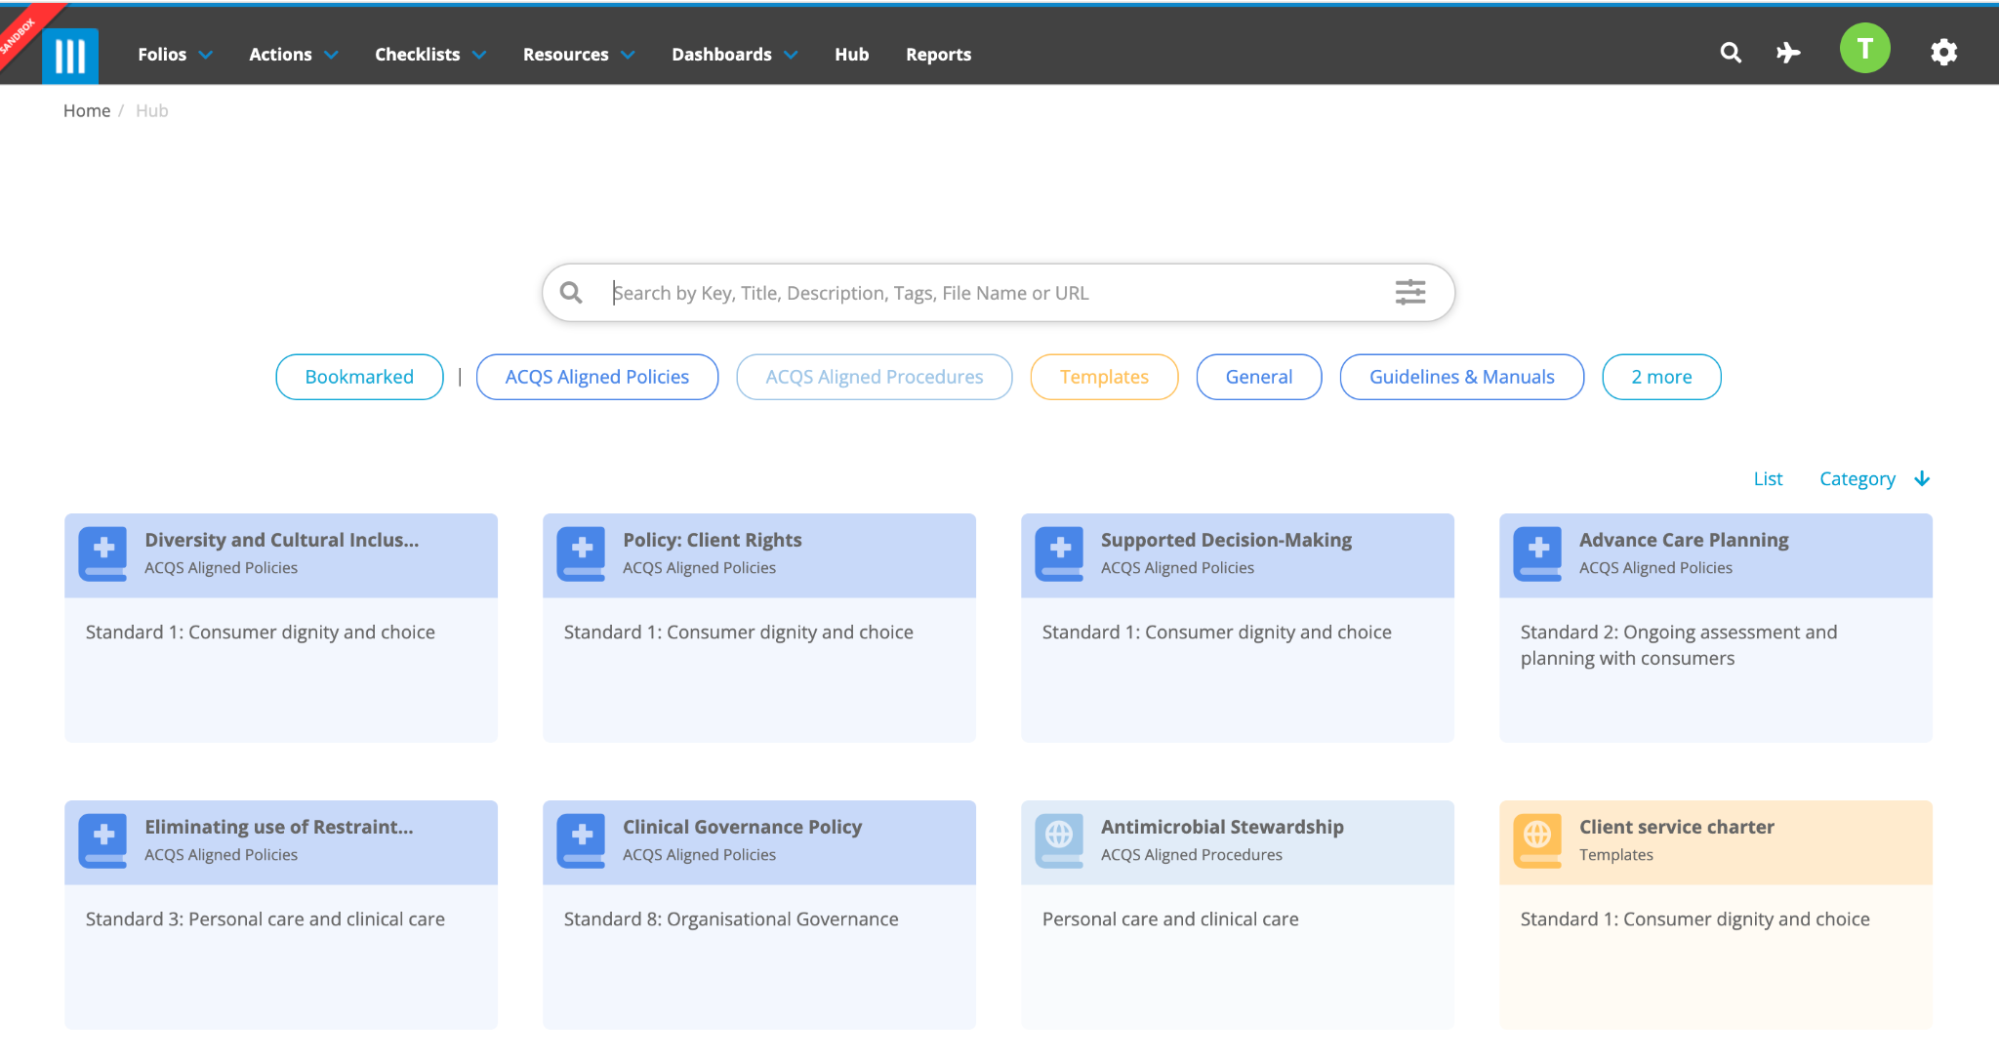Viewport: 1999px width, 1062px height.
Task: Open the settings gear icon
Action: coord(1943,52)
